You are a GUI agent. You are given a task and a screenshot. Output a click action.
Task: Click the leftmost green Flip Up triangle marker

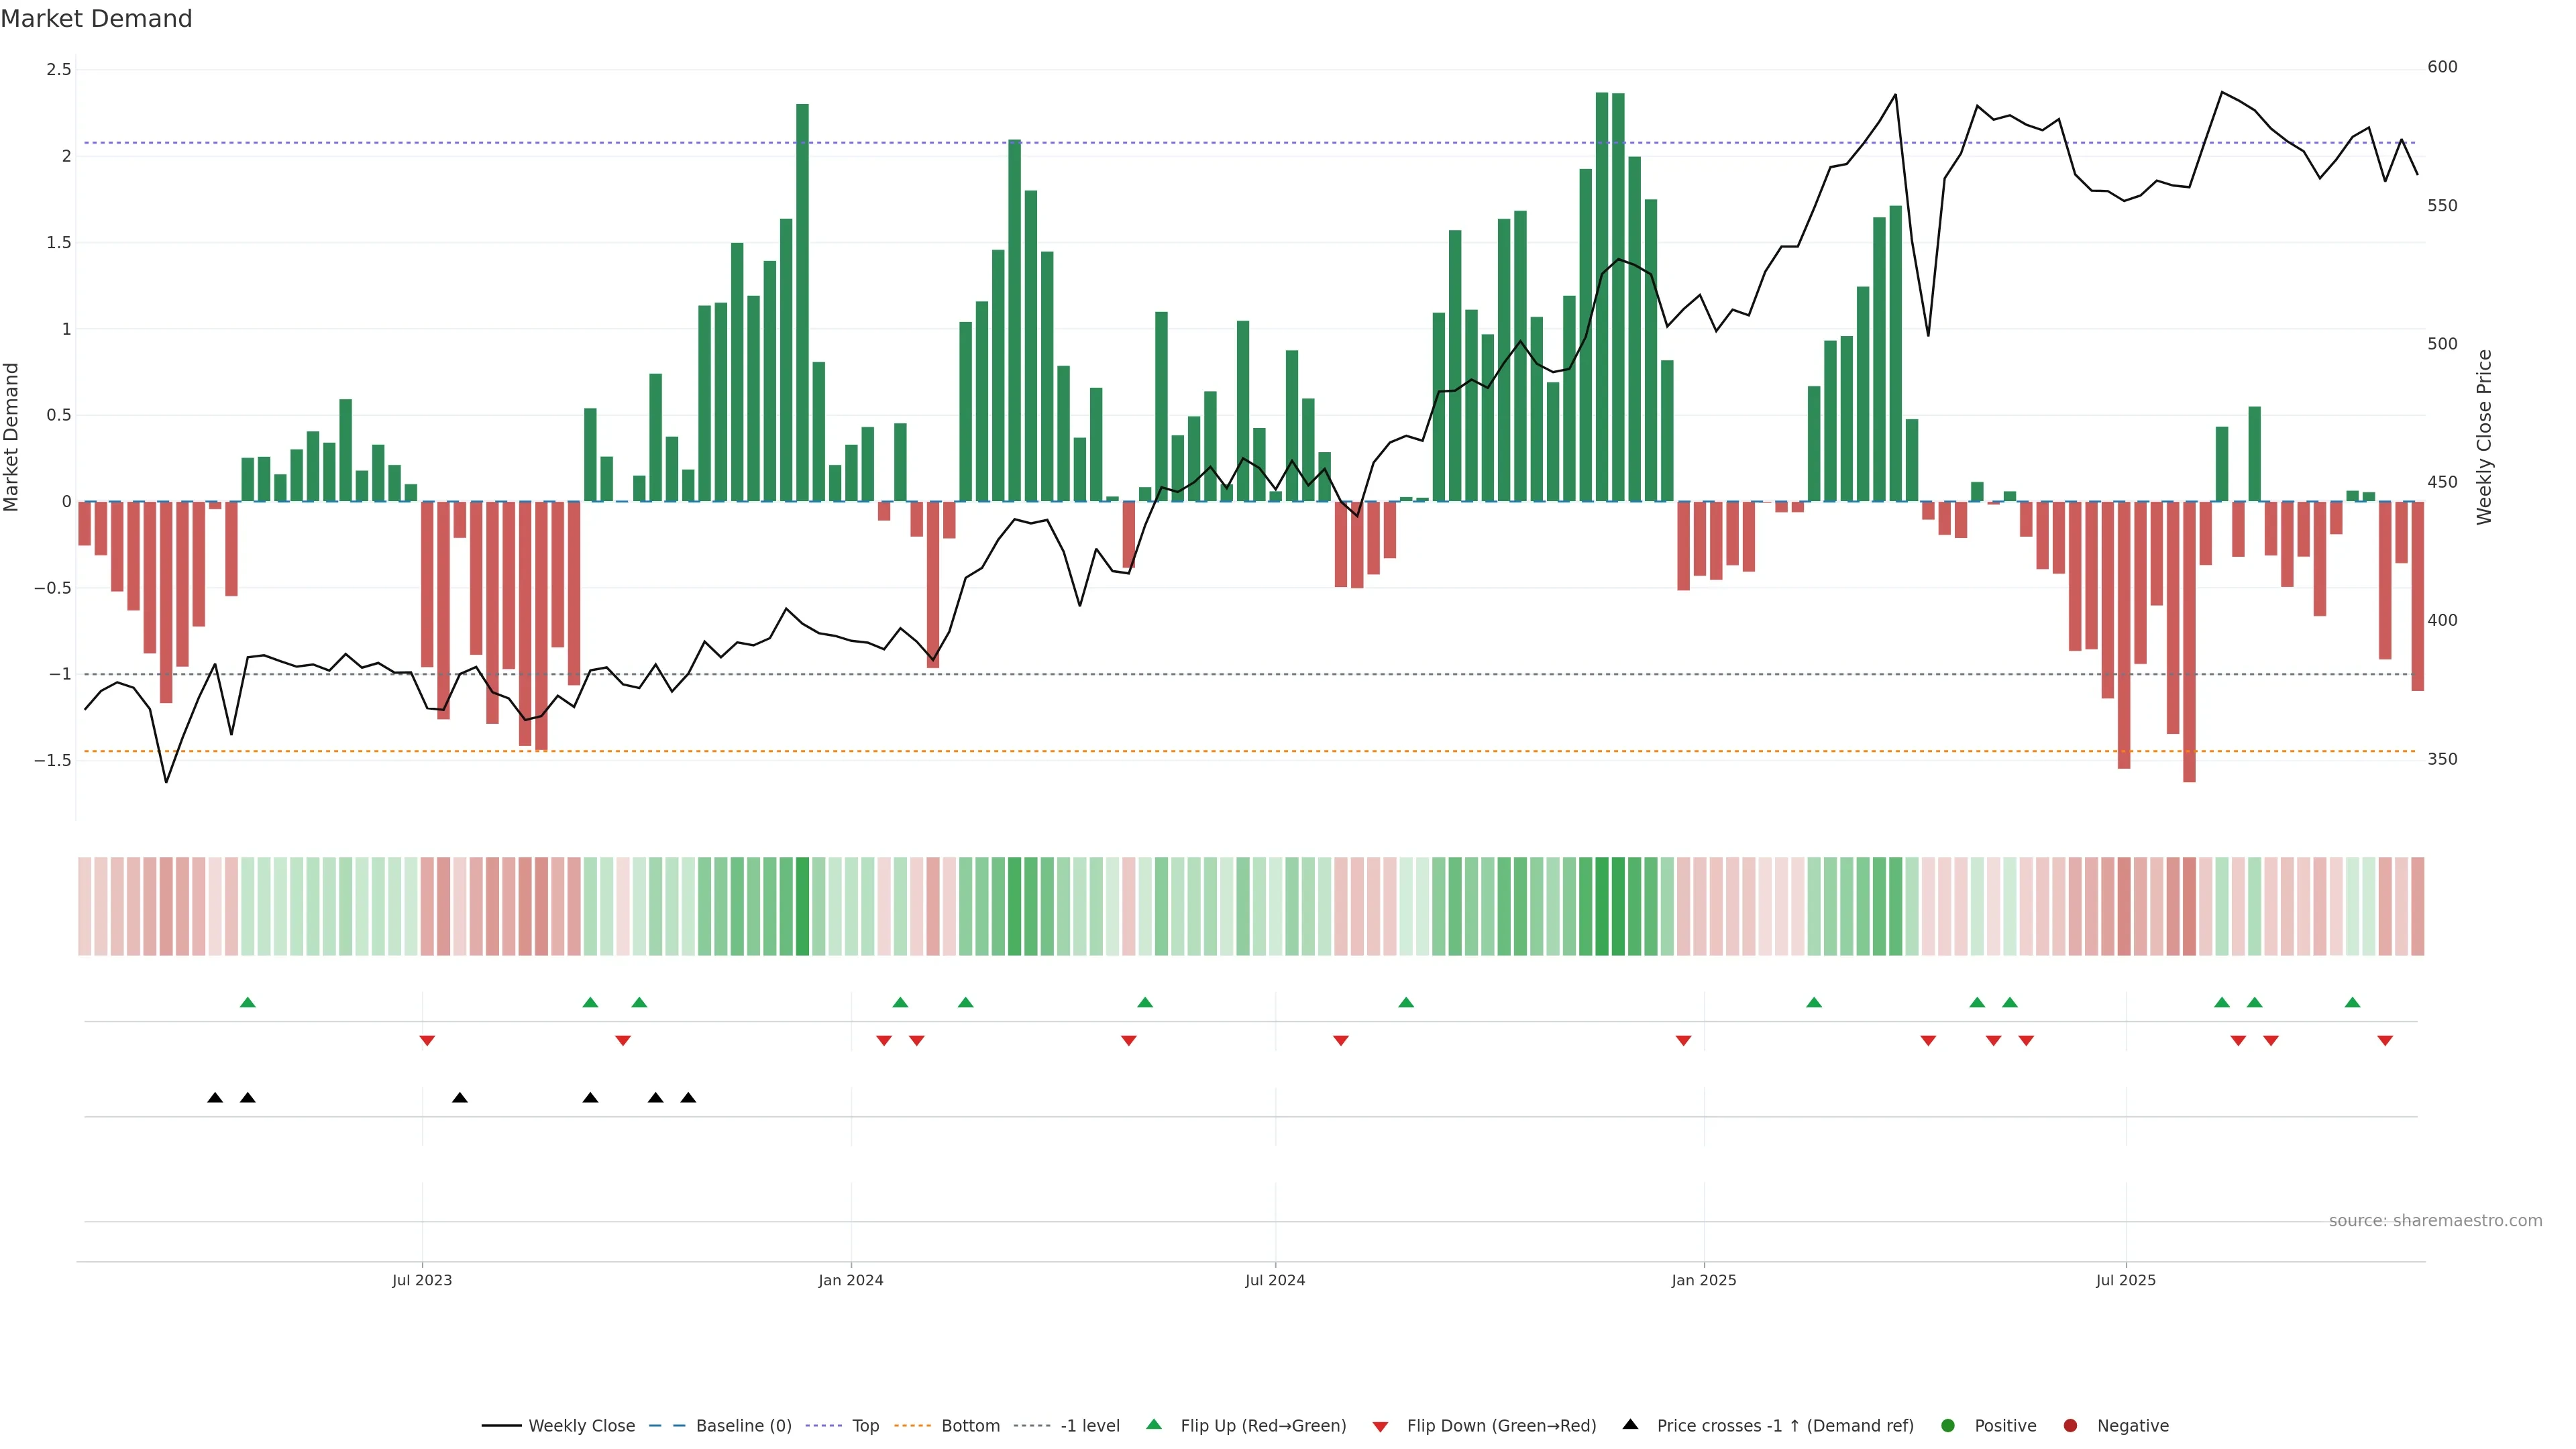click(x=248, y=1002)
